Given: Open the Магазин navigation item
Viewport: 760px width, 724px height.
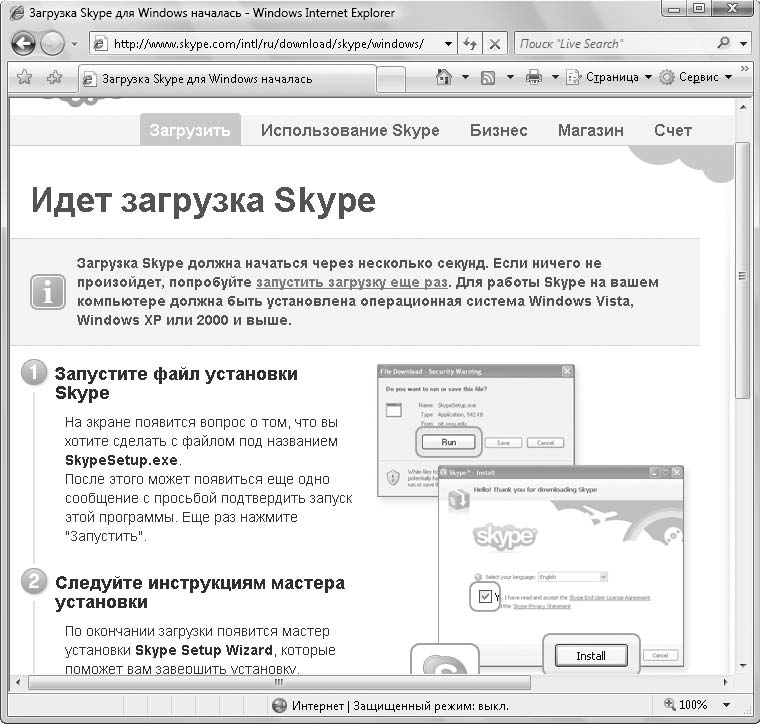Looking at the screenshot, I should (591, 130).
